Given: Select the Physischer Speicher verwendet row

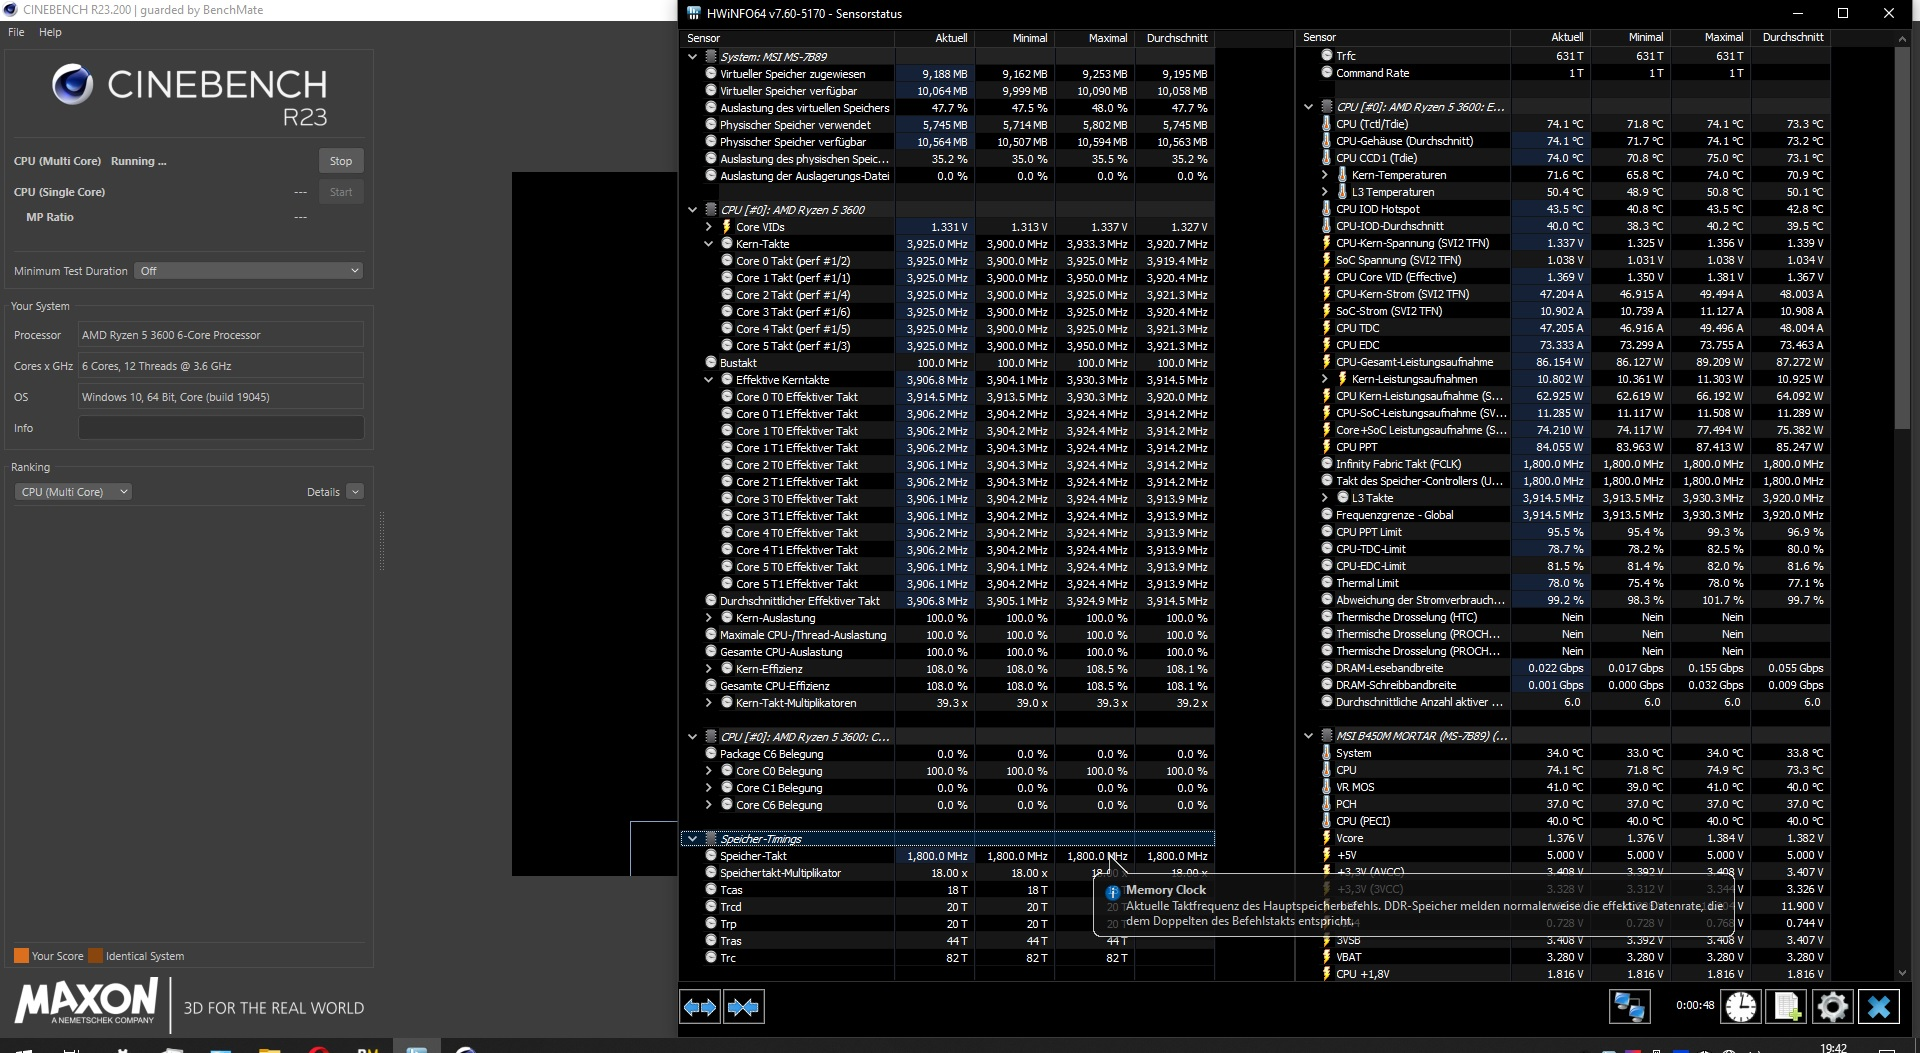Looking at the screenshot, I should click(x=948, y=125).
